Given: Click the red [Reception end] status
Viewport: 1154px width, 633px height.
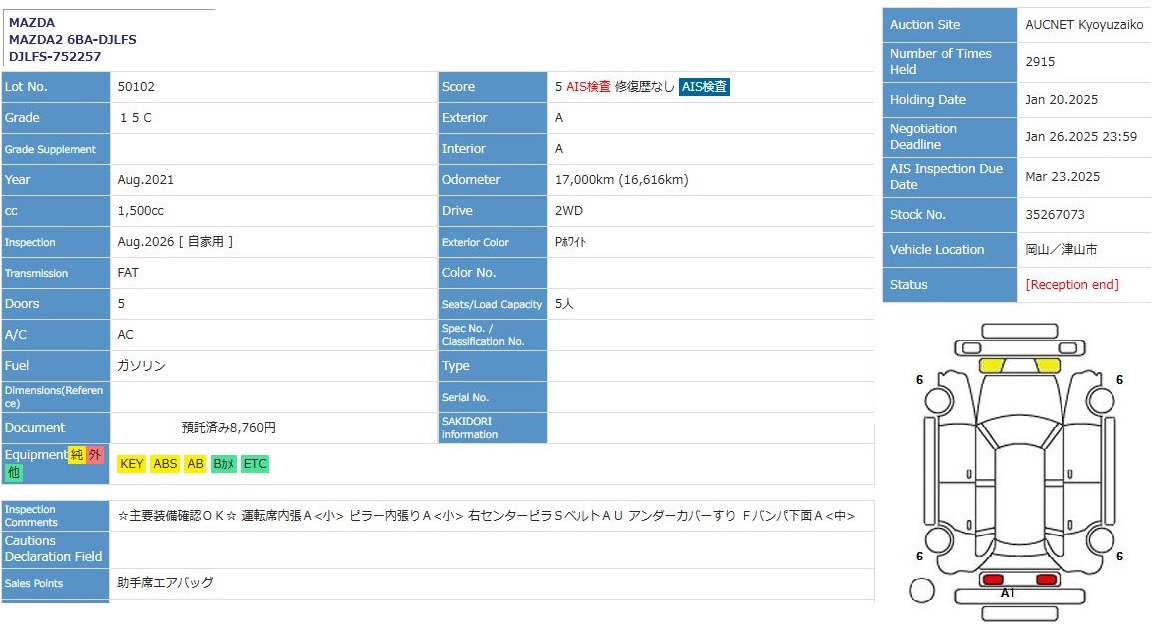Looking at the screenshot, I should (x=1072, y=285).
